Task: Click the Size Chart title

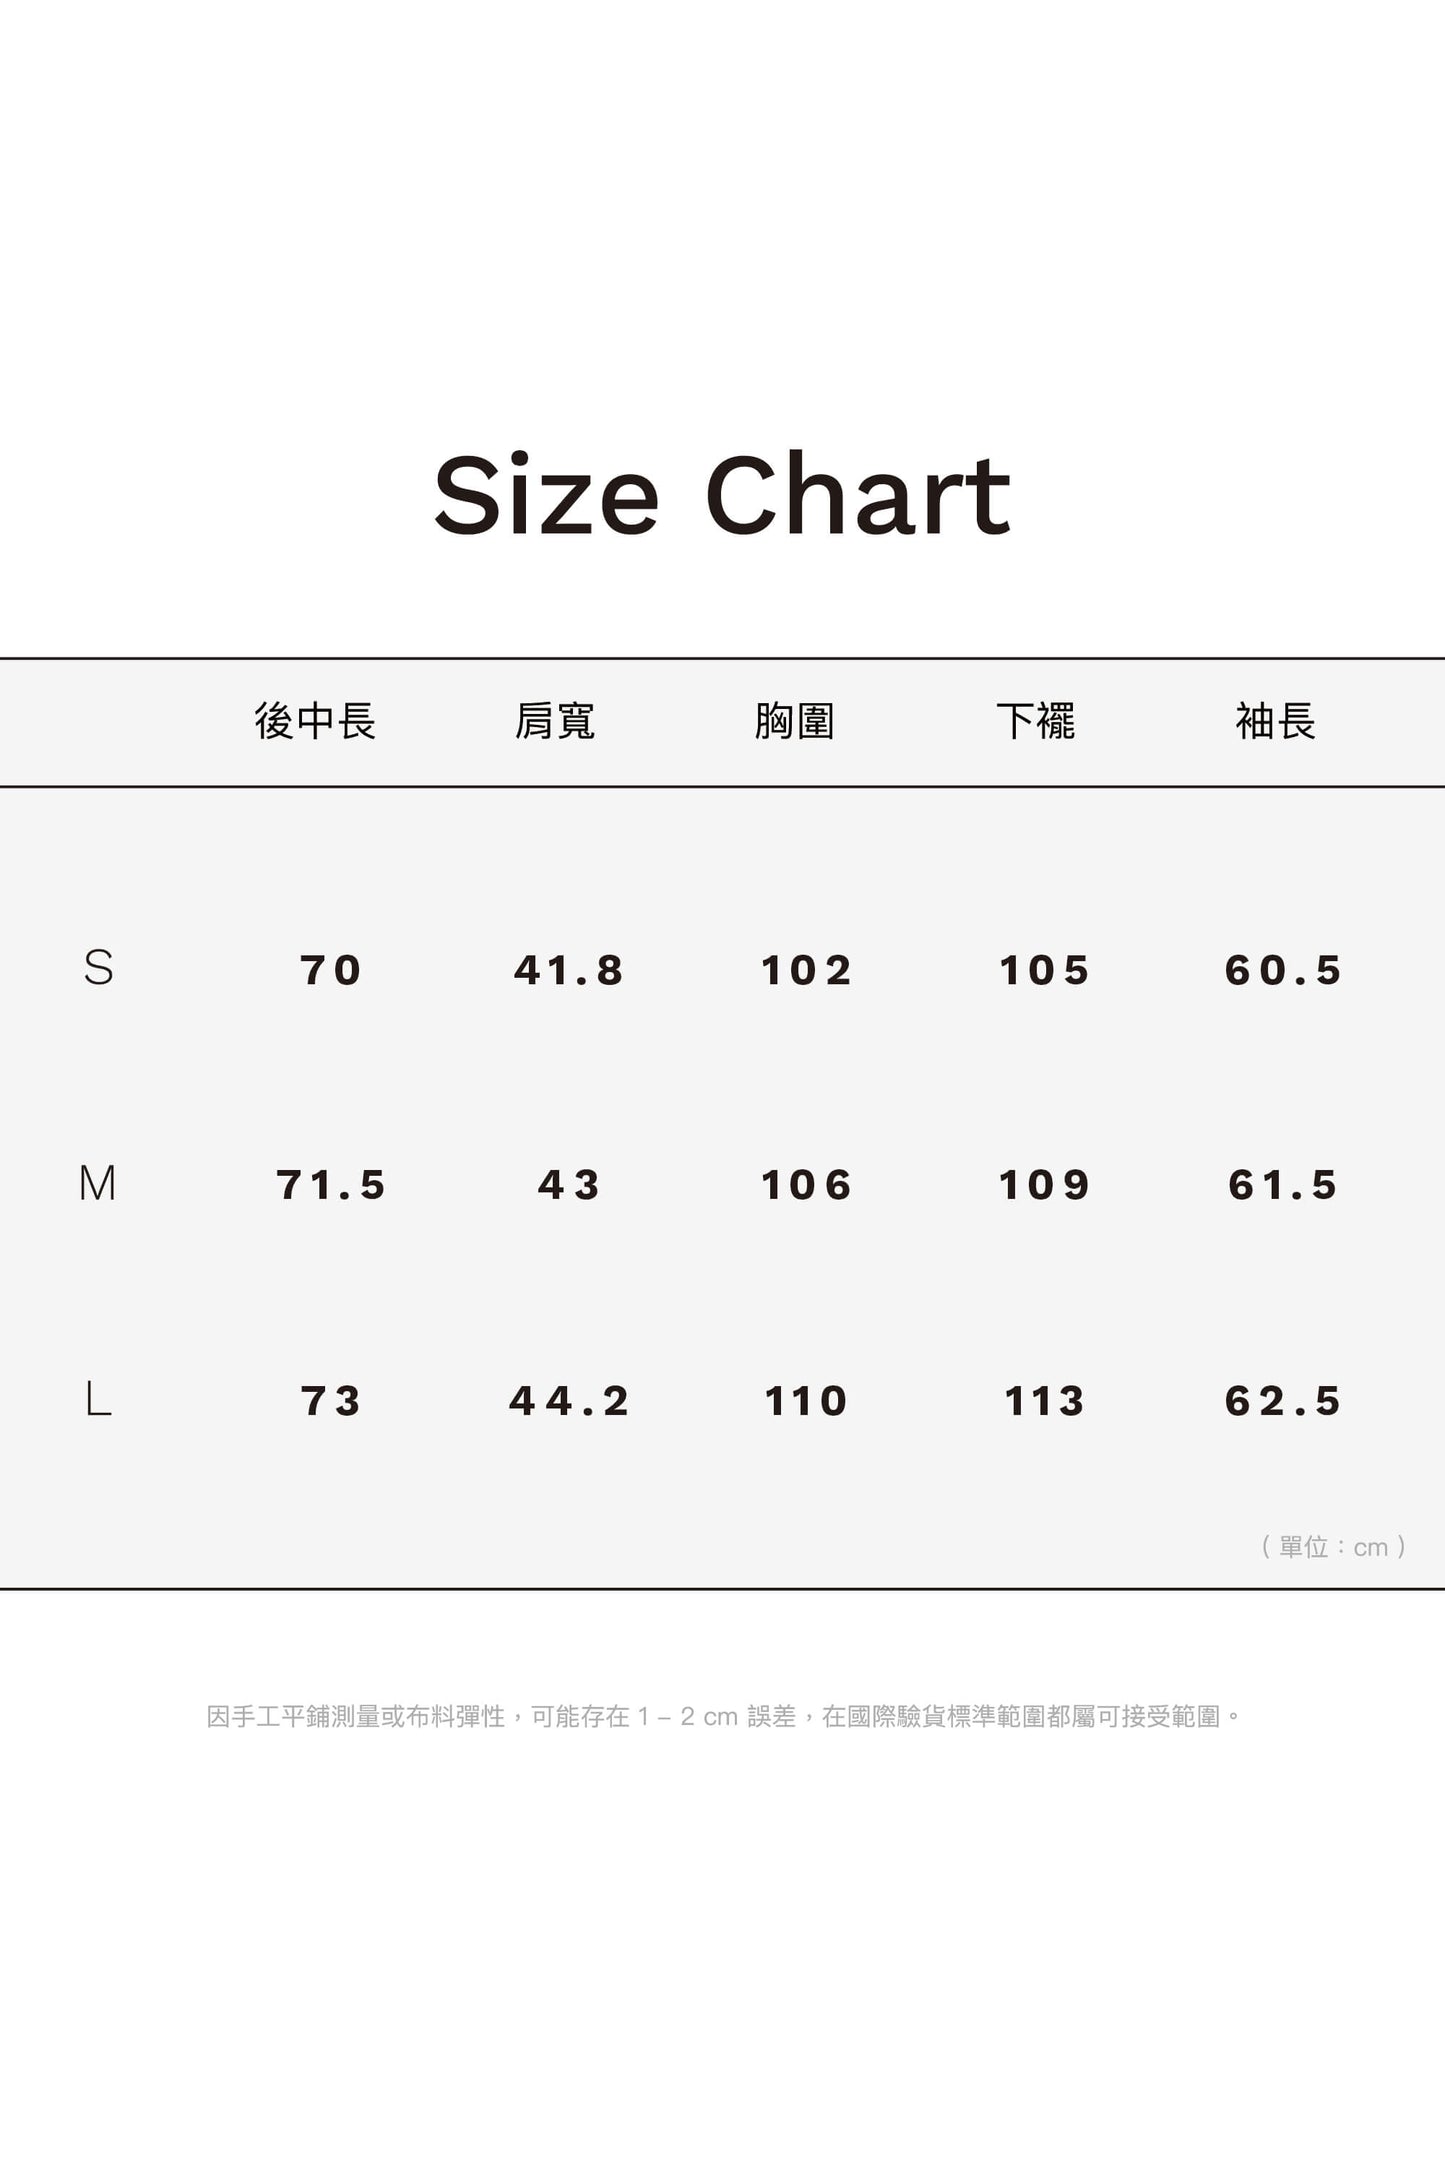Action: pos(722,496)
